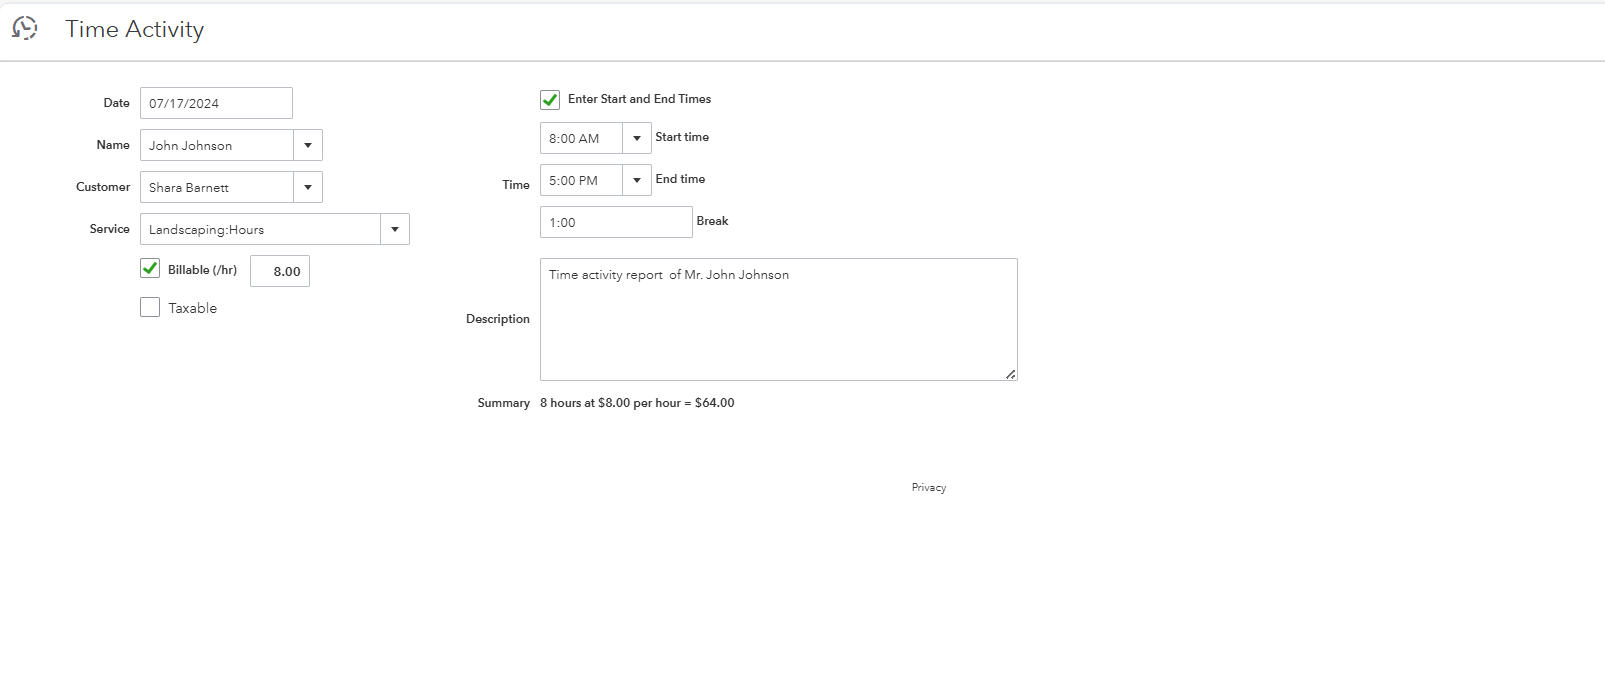Click the John Johnson name field
The width and height of the screenshot is (1605, 687).
coord(217,146)
